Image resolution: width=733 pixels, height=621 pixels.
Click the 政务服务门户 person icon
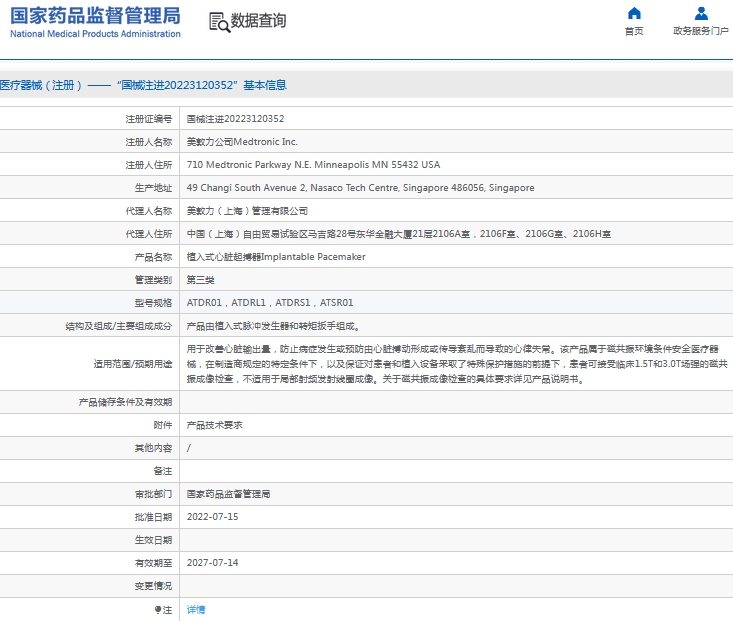tap(701, 13)
